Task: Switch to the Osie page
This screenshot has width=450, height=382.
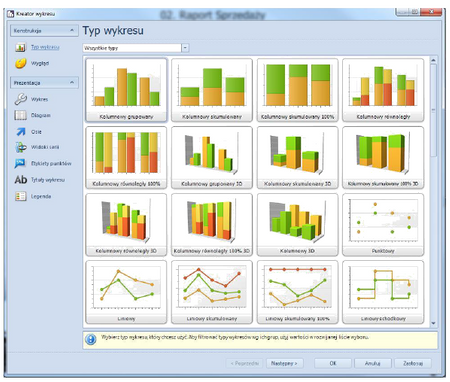Action: click(36, 132)
